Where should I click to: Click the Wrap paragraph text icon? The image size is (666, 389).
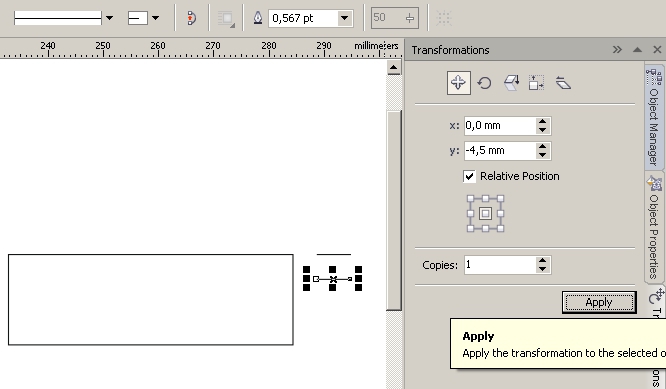pyautogui.click(x=226, y=19)
